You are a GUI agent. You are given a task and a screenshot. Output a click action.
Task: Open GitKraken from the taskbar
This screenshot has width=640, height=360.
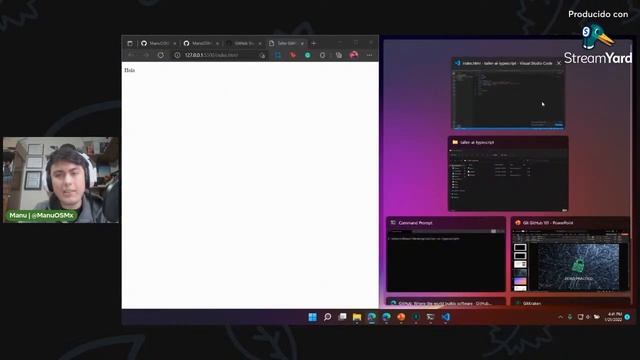(416, 317)
